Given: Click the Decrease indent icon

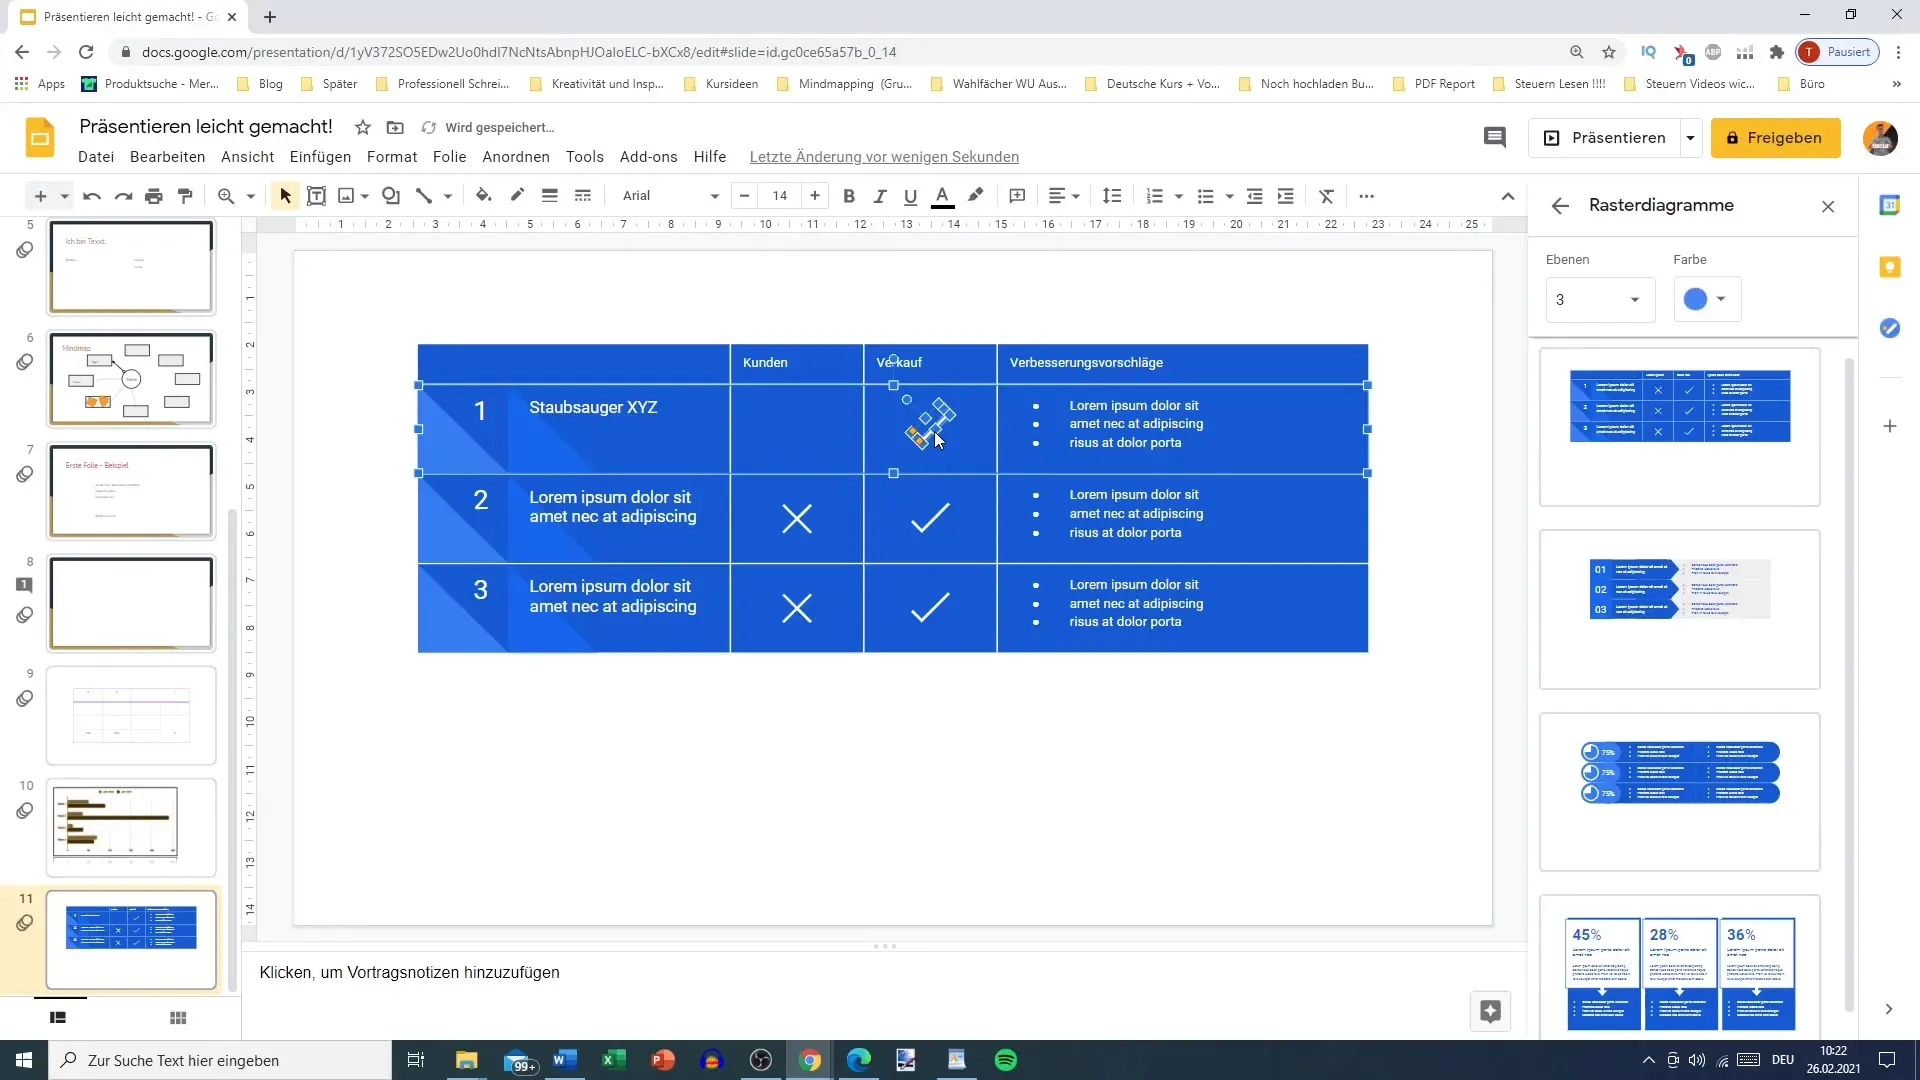Looking at the screenshot, I should (x=1255, y=196).
